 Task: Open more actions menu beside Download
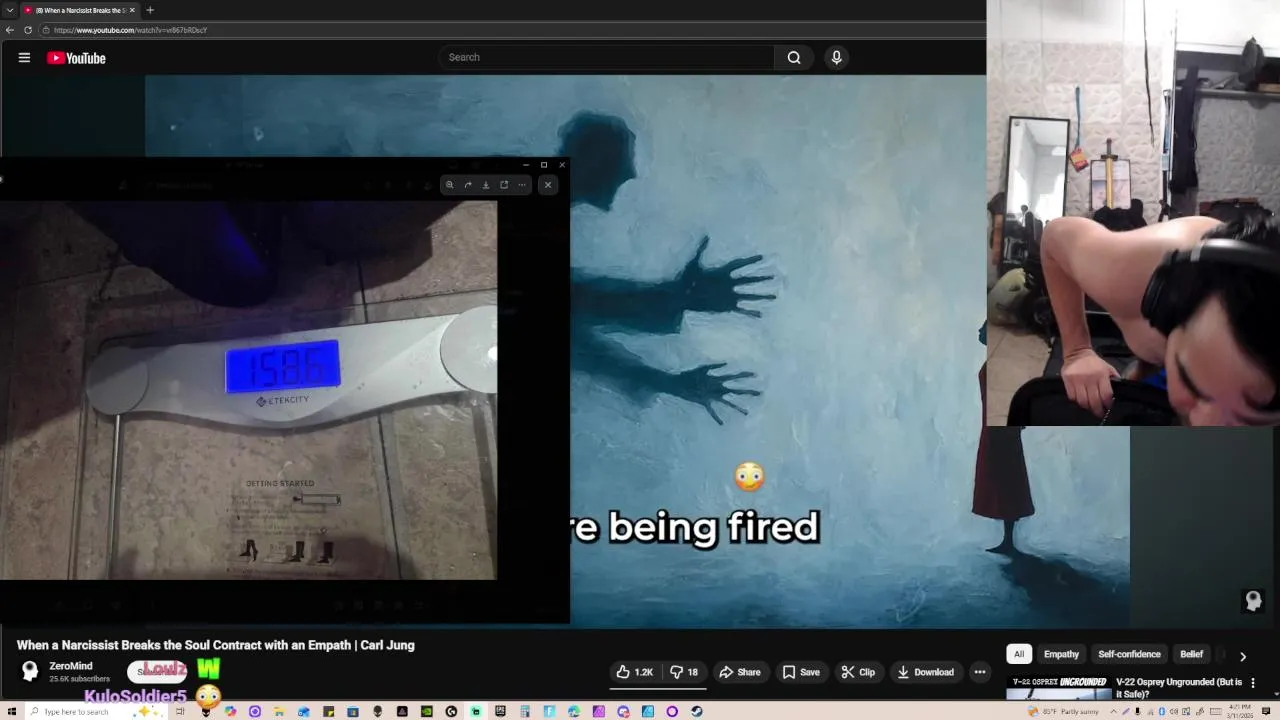pyautogui.click(x=980, y=672)
